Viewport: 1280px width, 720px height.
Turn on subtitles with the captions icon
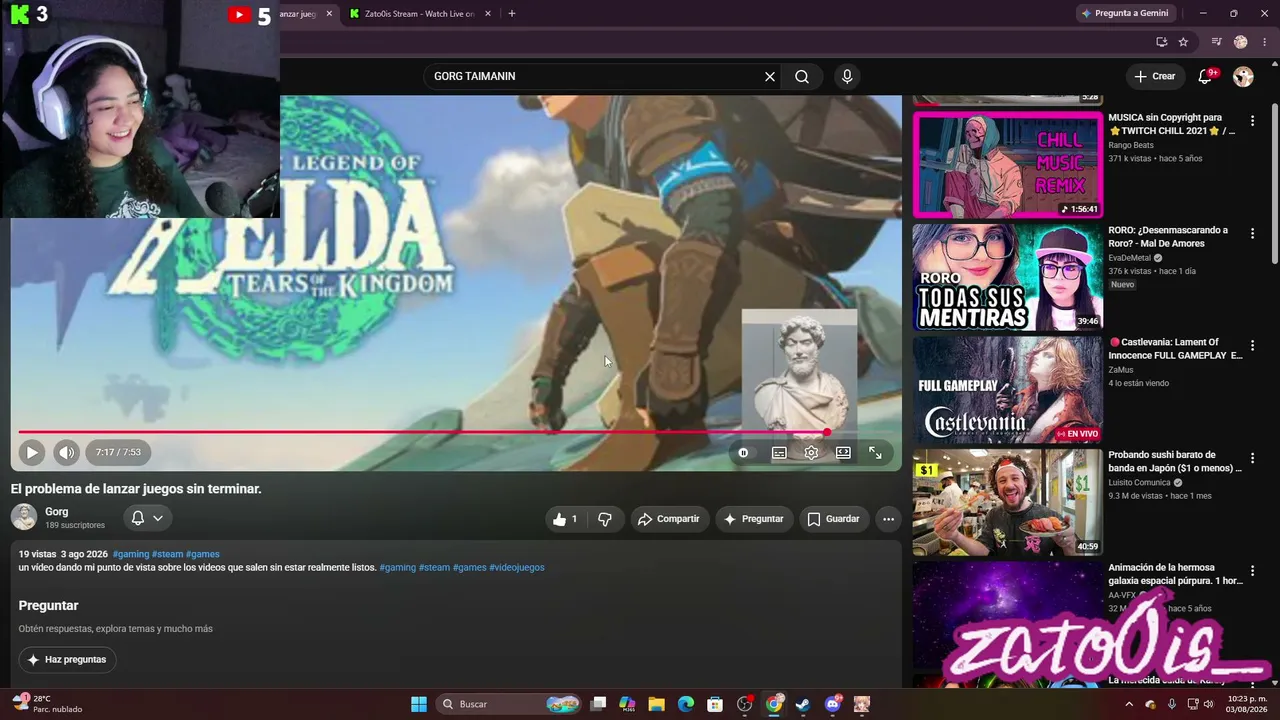(779, 453)
